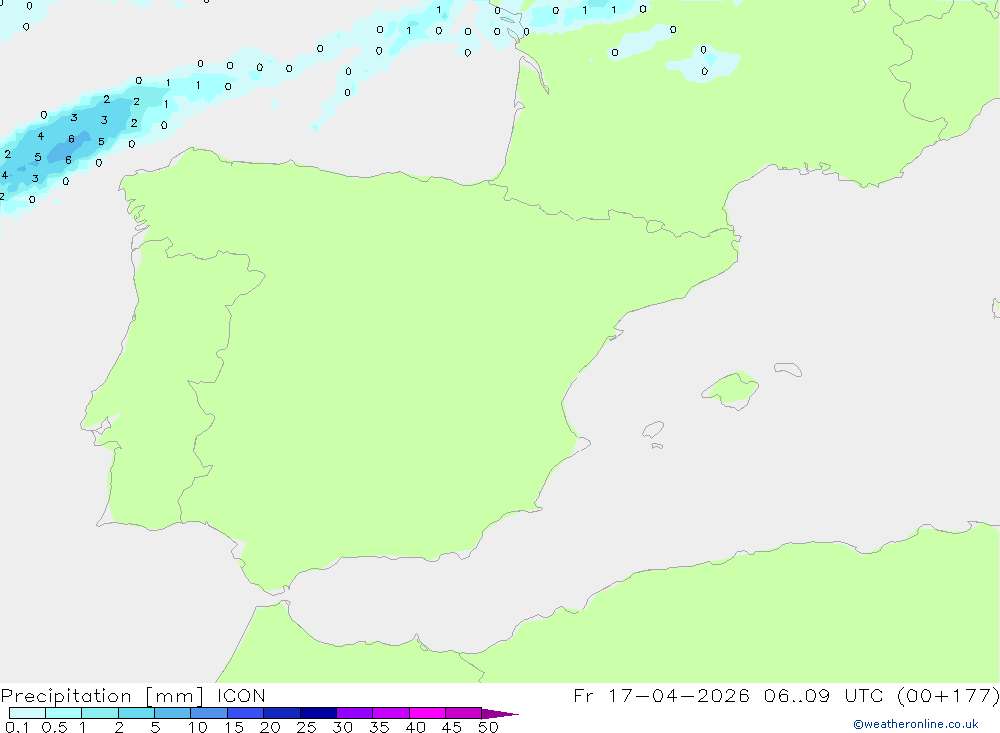This screenshot has width=1000, height=733.
Task: Click the '45' legend scale label
Action: click(x=452, y=727)
